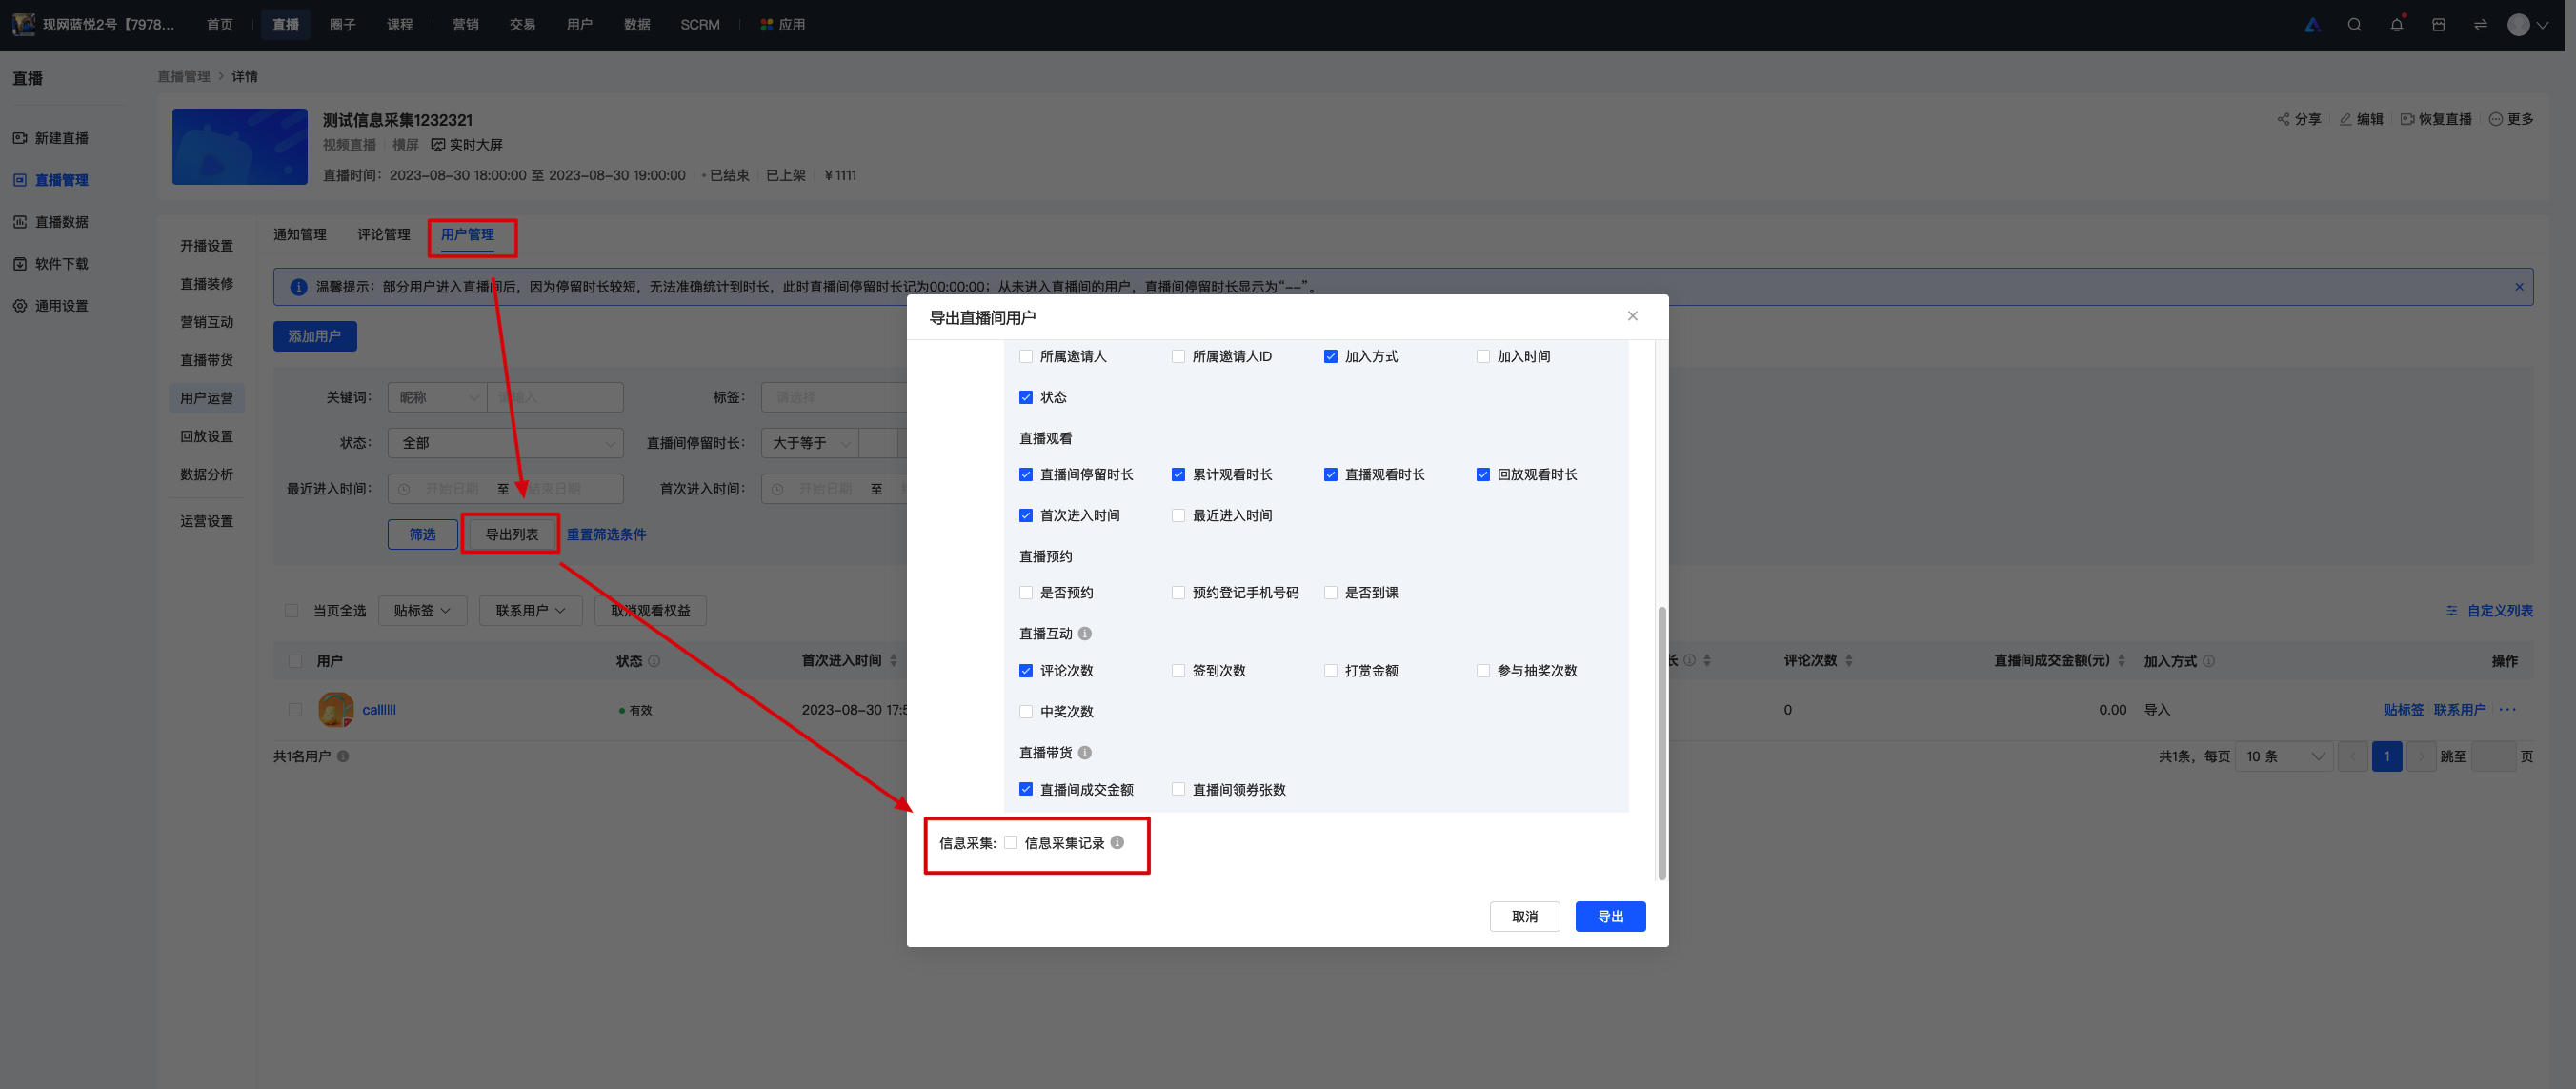Image resolution: width=2576 pixels, height=1089 pixels.
Task: Uncheck 直播间停留时长 checkbox
Action: [x=1025, y=474]
